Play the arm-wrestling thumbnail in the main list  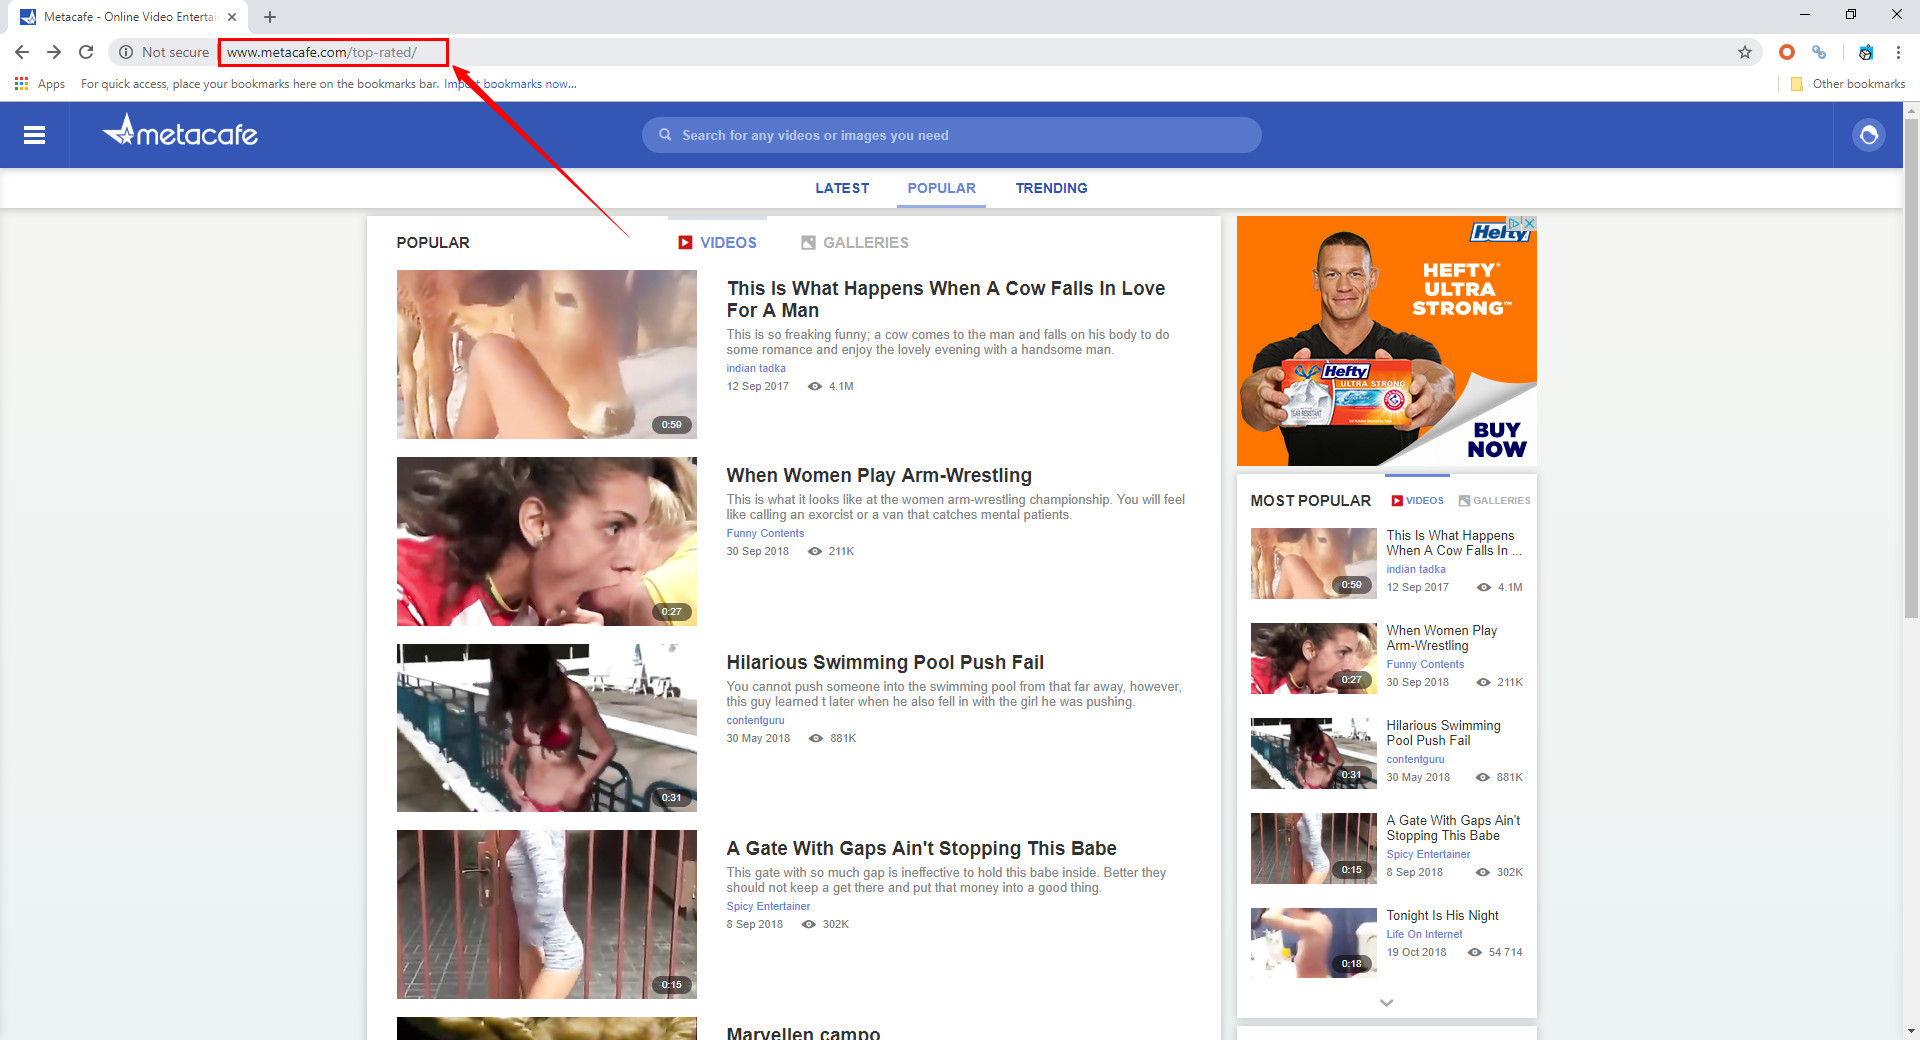pyautogui.click(x=546, y=541)
